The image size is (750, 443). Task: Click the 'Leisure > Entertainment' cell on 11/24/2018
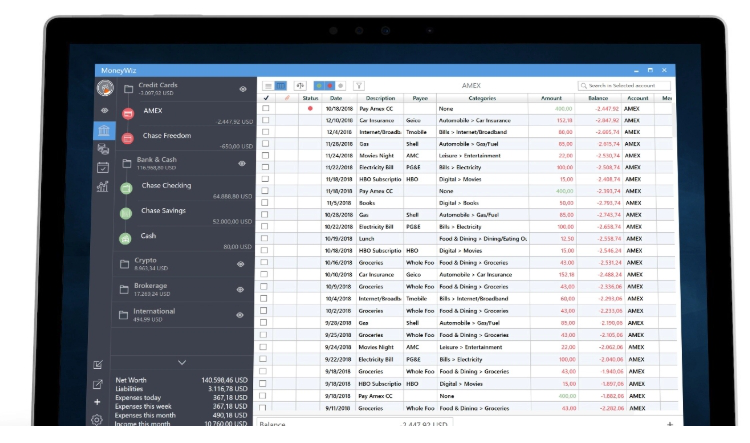tap(470, 155)
